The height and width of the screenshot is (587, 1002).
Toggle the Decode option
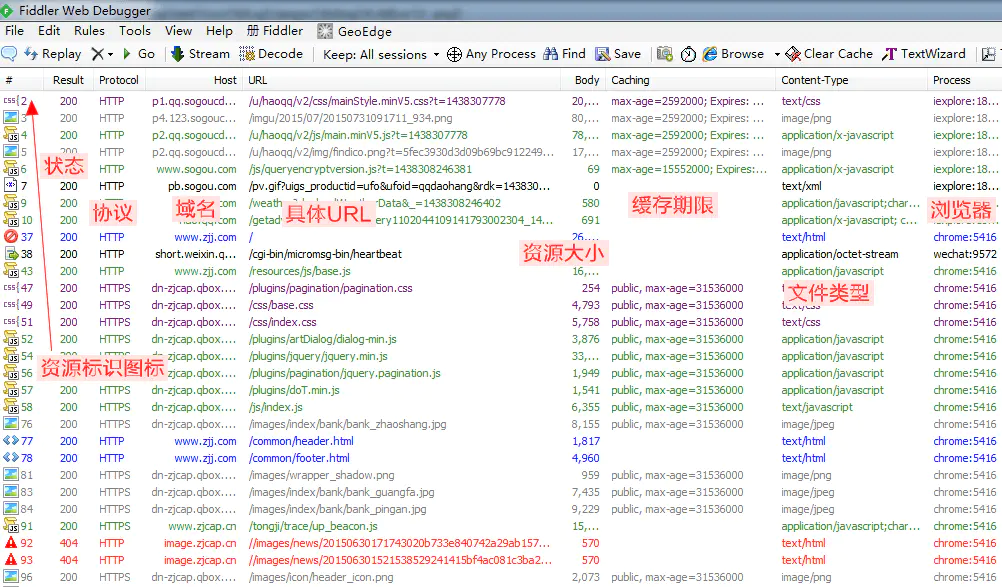tap(271, 54)
